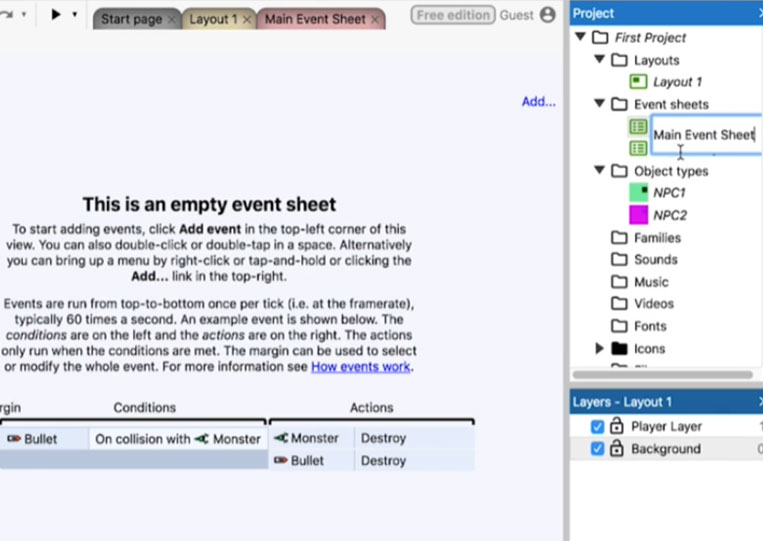Click inside the Main Event Sheet rename field

tap(706, 135)
